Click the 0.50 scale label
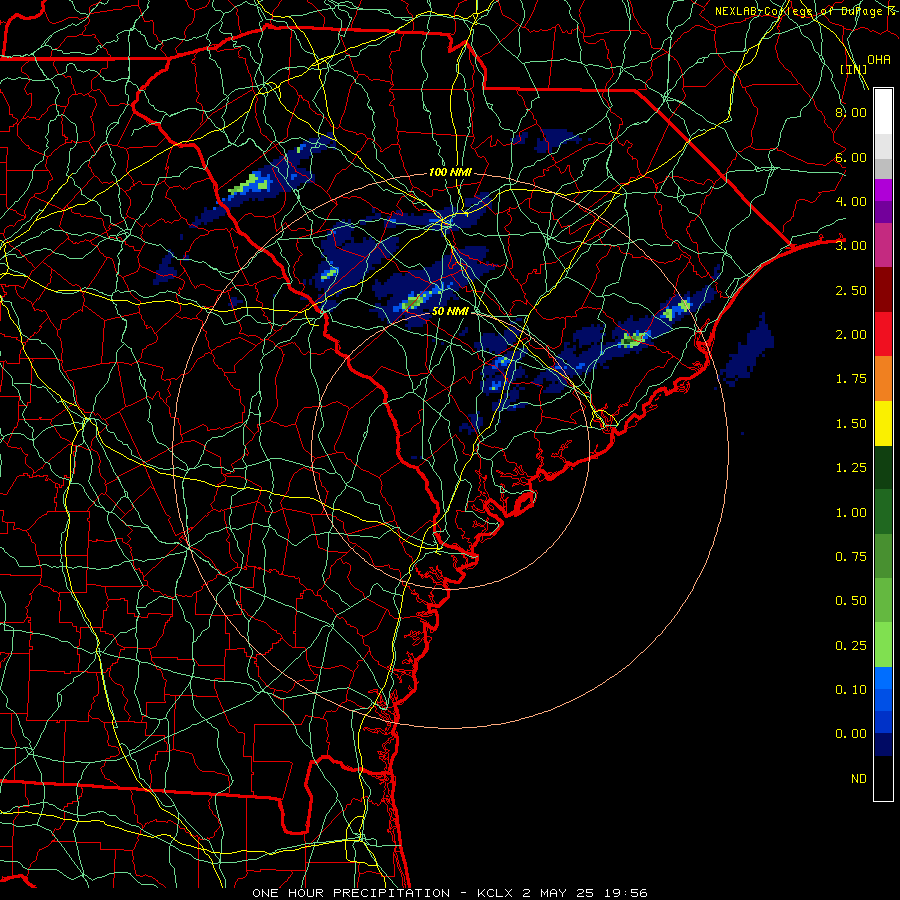The image size is (900, 900). 851,601
